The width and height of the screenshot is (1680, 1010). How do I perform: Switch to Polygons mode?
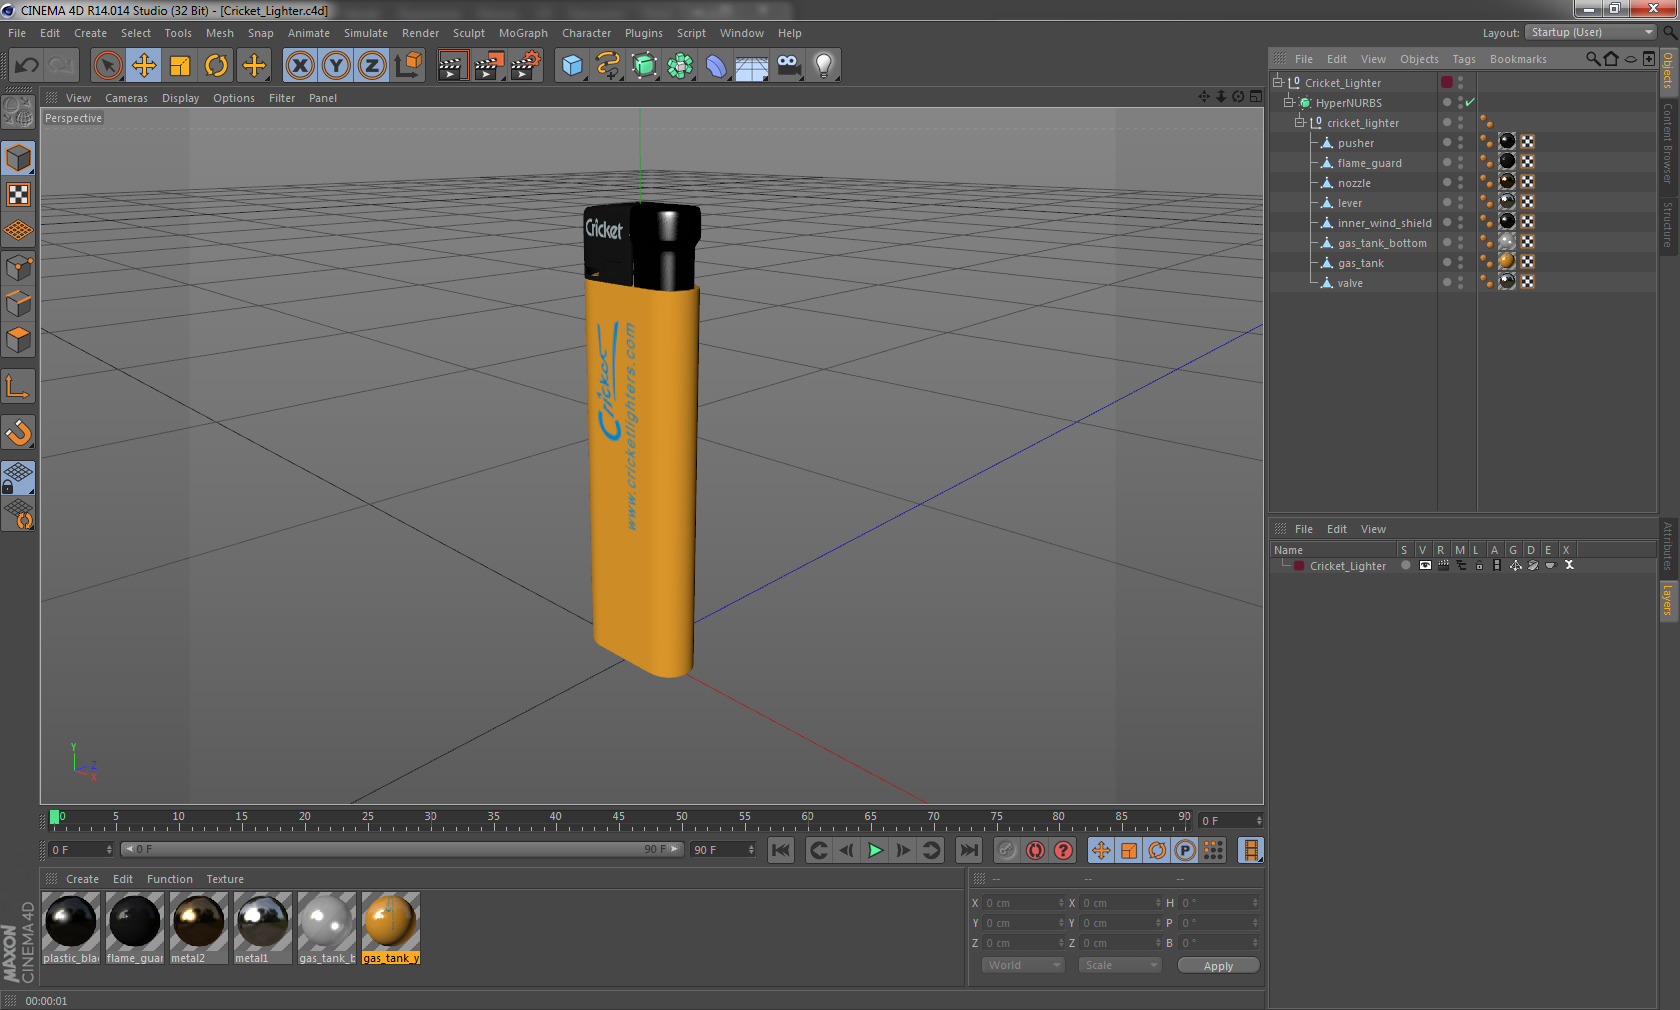tap(18, 340)
